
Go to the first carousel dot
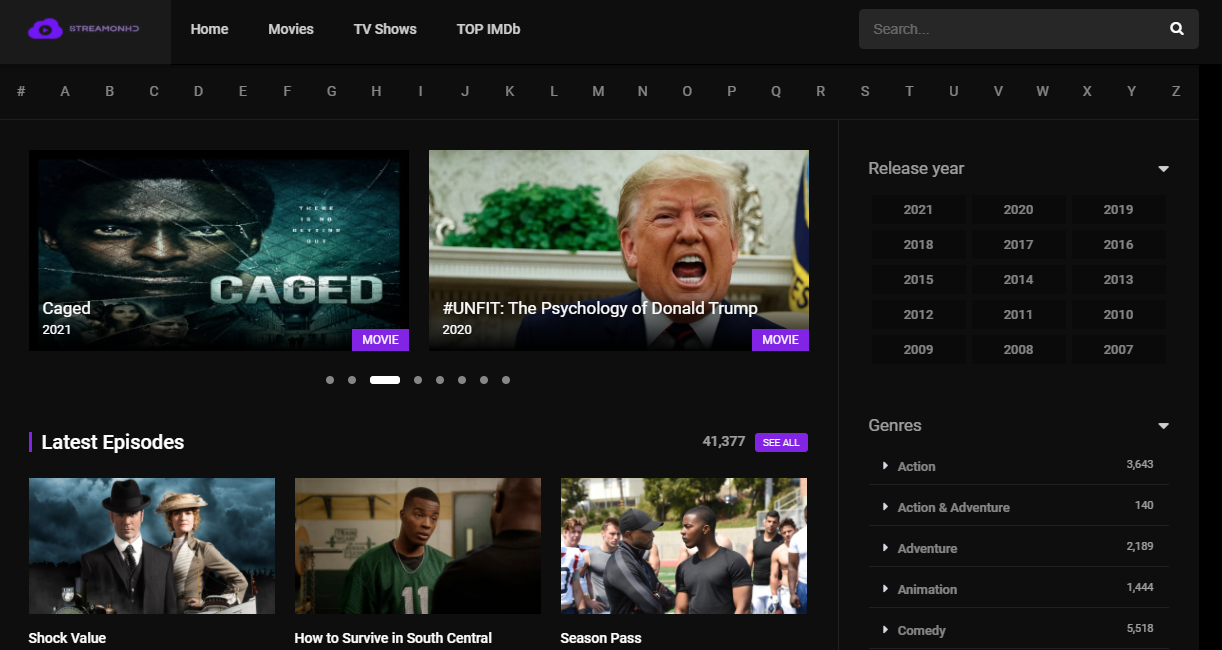330,380
